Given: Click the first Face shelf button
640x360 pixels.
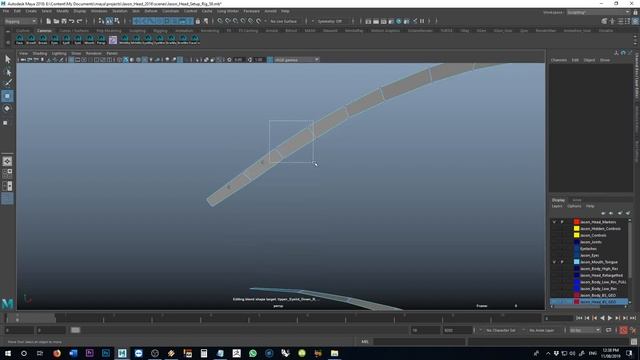Looking at the screenshot, I should [20, 40].
